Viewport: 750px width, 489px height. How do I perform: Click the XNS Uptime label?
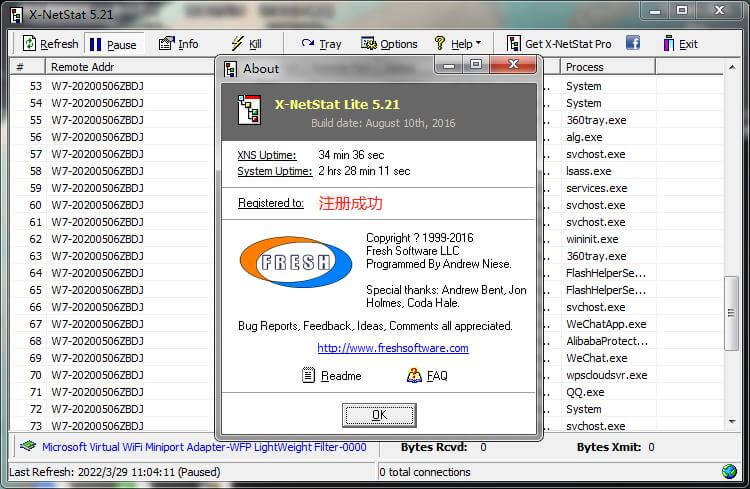pos(266,155)
